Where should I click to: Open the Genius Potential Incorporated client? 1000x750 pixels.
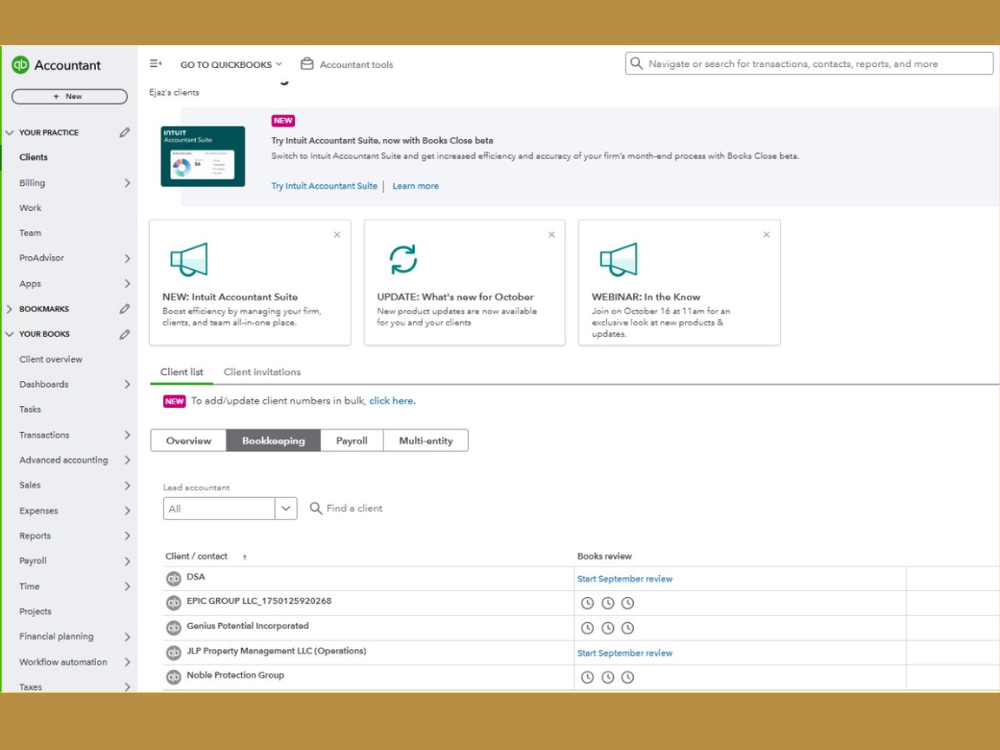(x=247, y=626)
